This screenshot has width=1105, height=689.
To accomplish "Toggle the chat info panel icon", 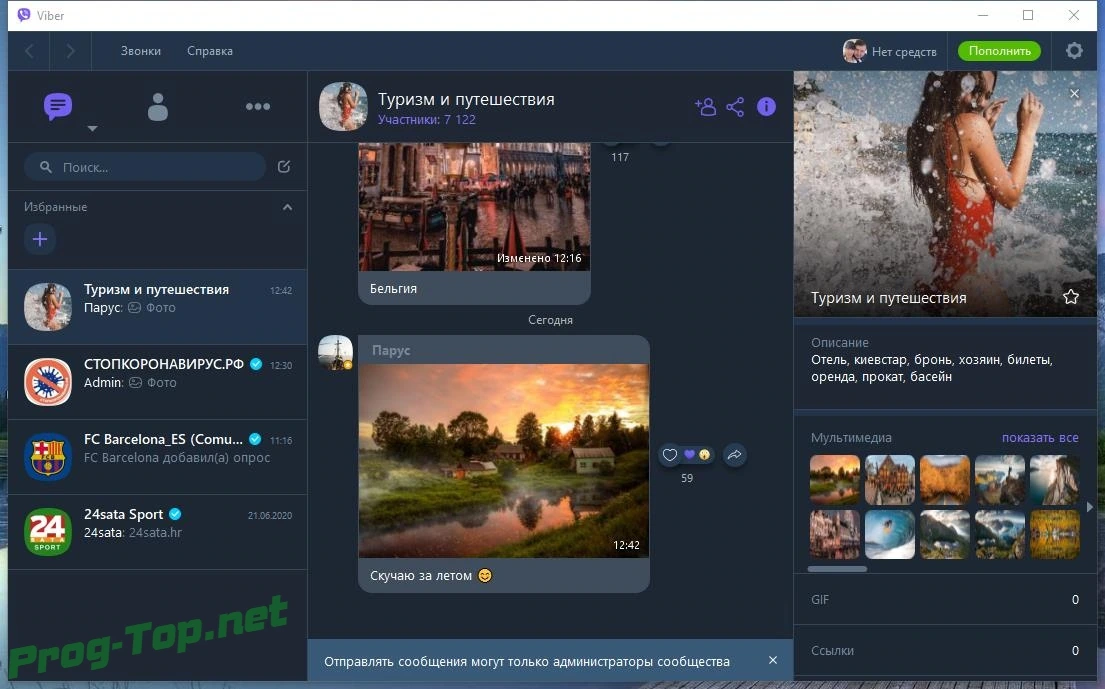I will [x=766, y=106].
